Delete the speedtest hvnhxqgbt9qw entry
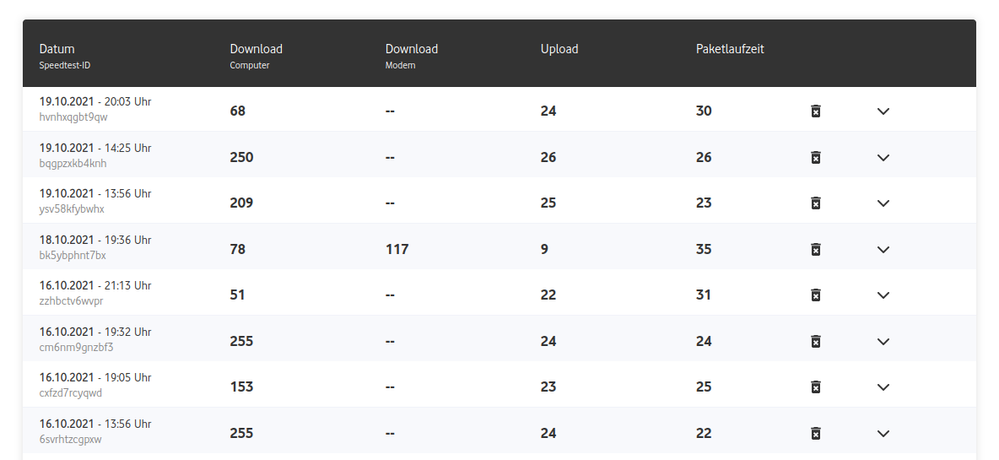 (x=816, y=111)
